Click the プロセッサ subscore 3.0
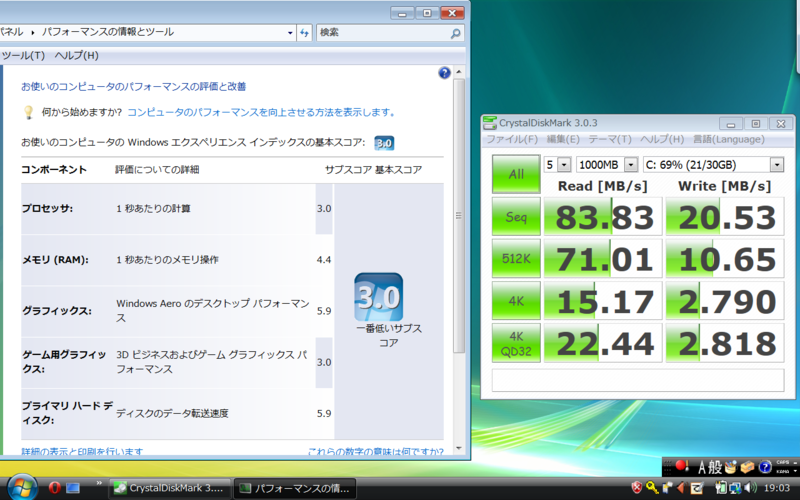The image size is (800, 500). tap(324, 209)
